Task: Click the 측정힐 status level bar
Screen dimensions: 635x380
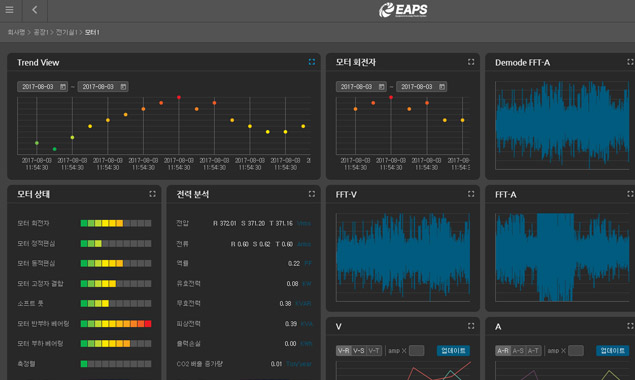Action: [116, 364]
